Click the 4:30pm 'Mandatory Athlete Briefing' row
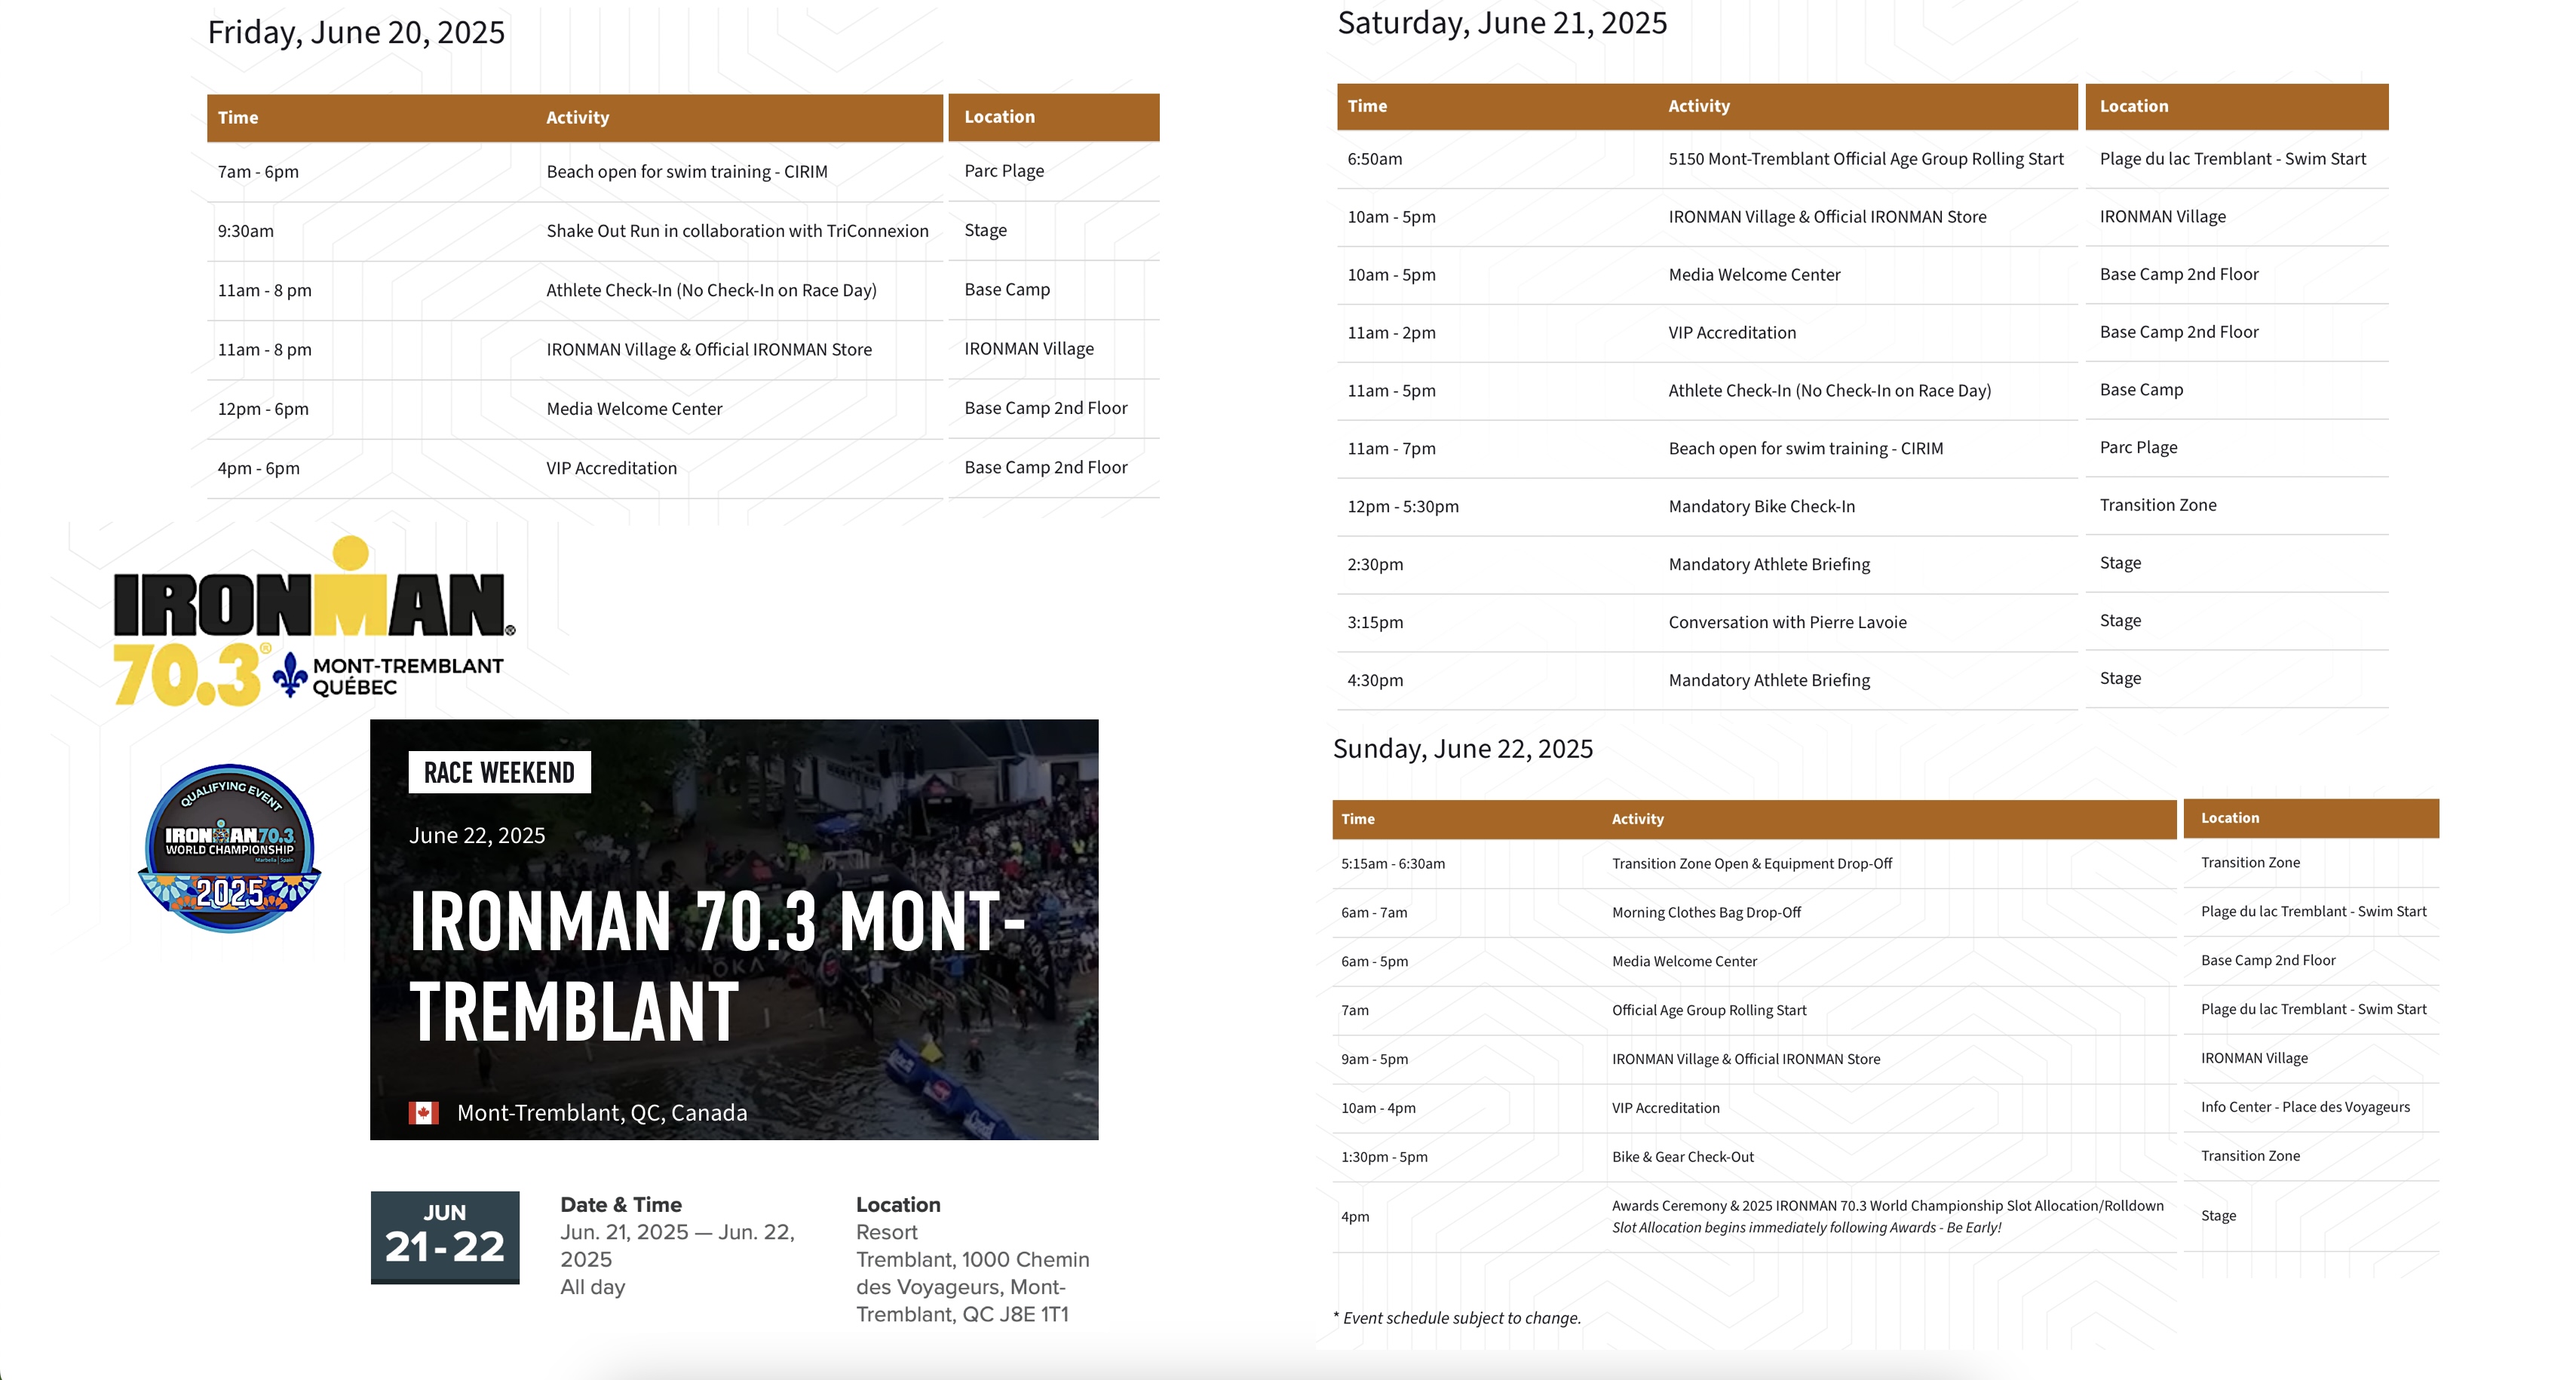The height and width of the screenshot is (1380, 2576). pos(1862,680)
